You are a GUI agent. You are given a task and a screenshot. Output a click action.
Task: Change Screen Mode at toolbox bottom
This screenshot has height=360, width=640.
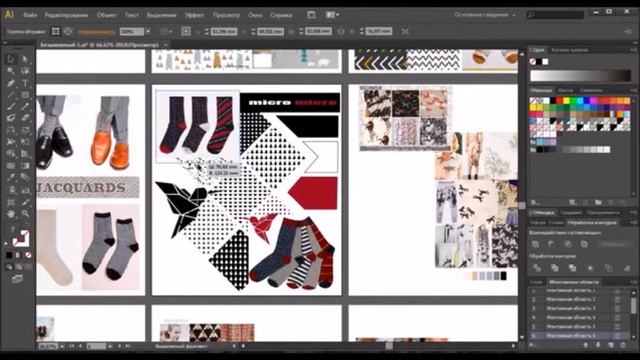(17, 279)
